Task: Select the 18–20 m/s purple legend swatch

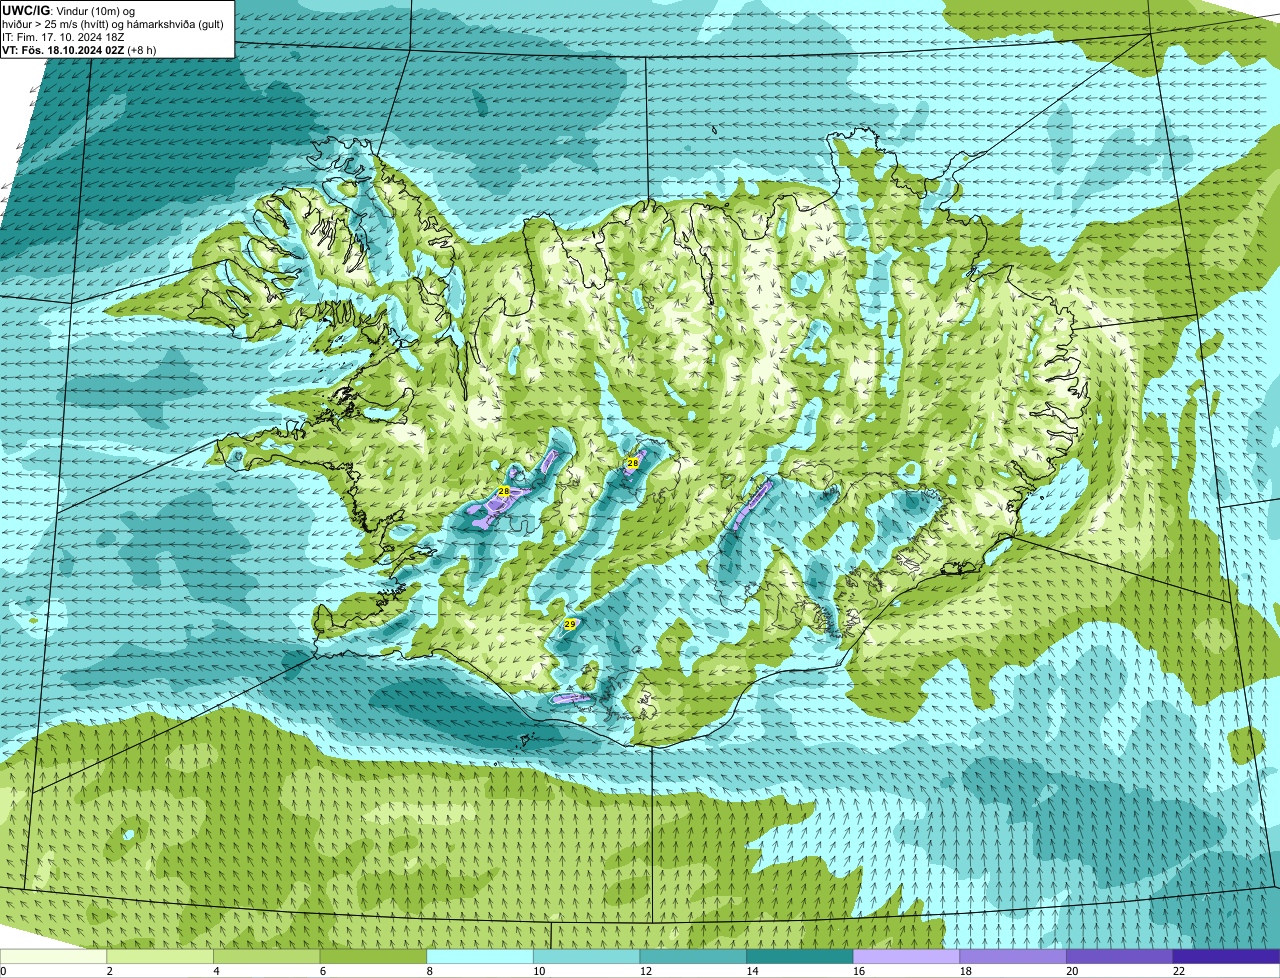Action: coord(1013,956)
